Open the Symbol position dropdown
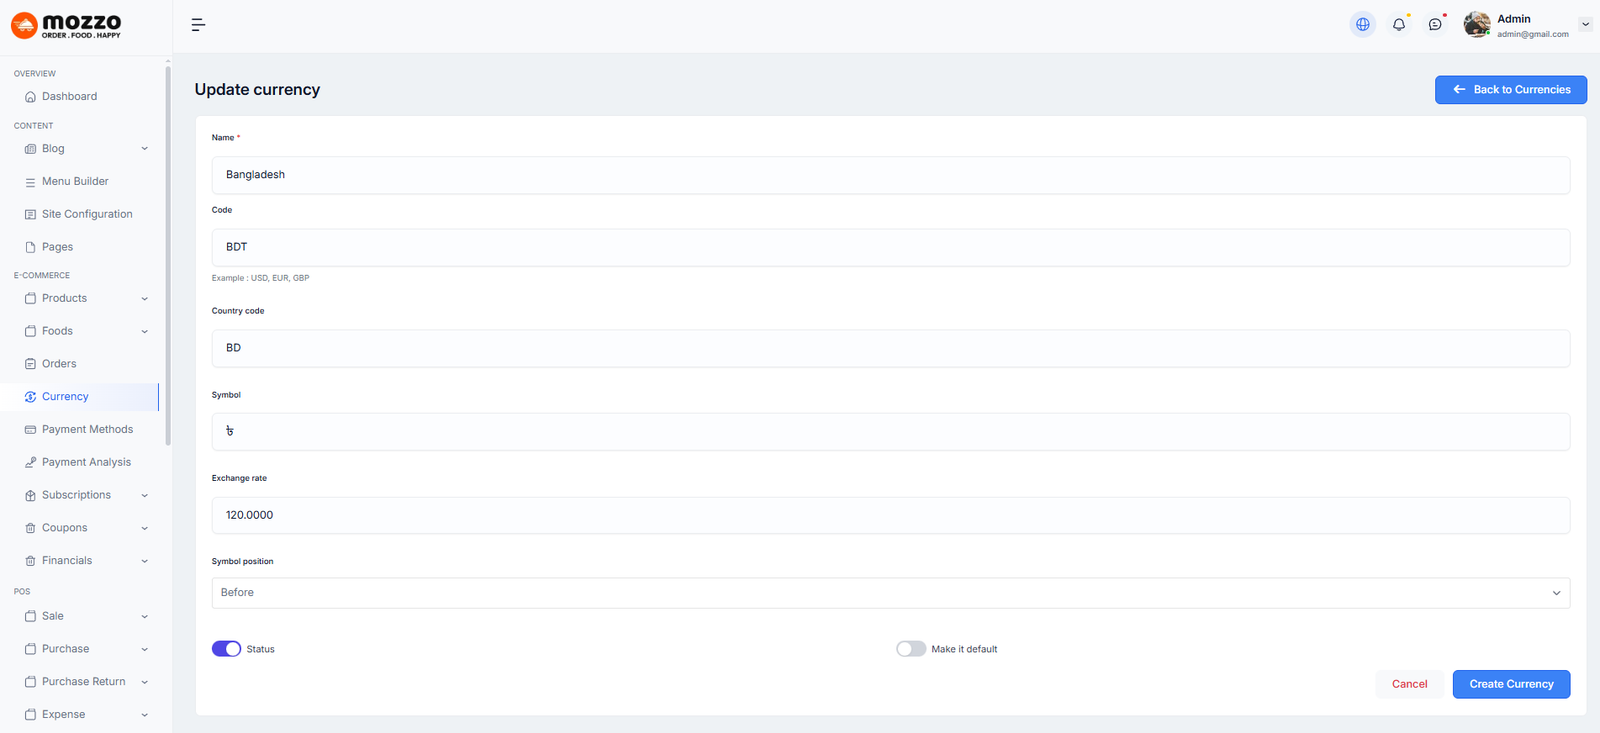The image size is (1600, 733). (890, 593)
